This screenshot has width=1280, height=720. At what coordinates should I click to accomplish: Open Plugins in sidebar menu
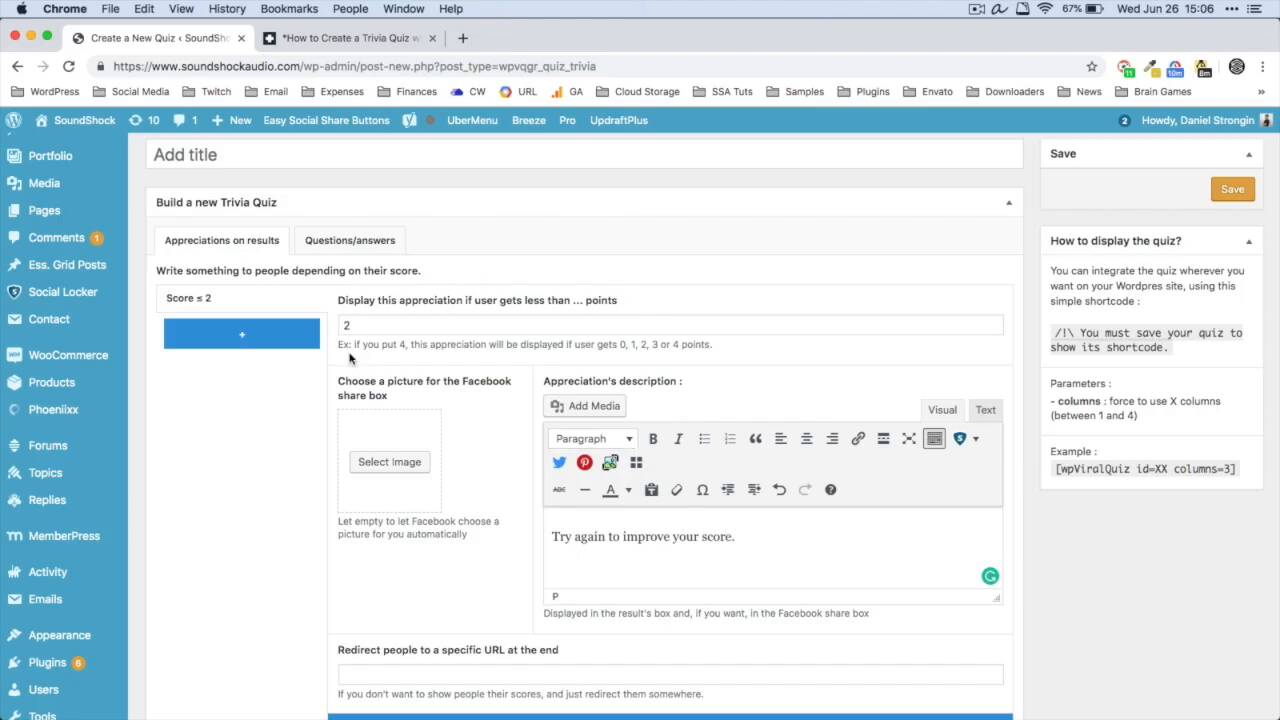[x=47, y=662]
